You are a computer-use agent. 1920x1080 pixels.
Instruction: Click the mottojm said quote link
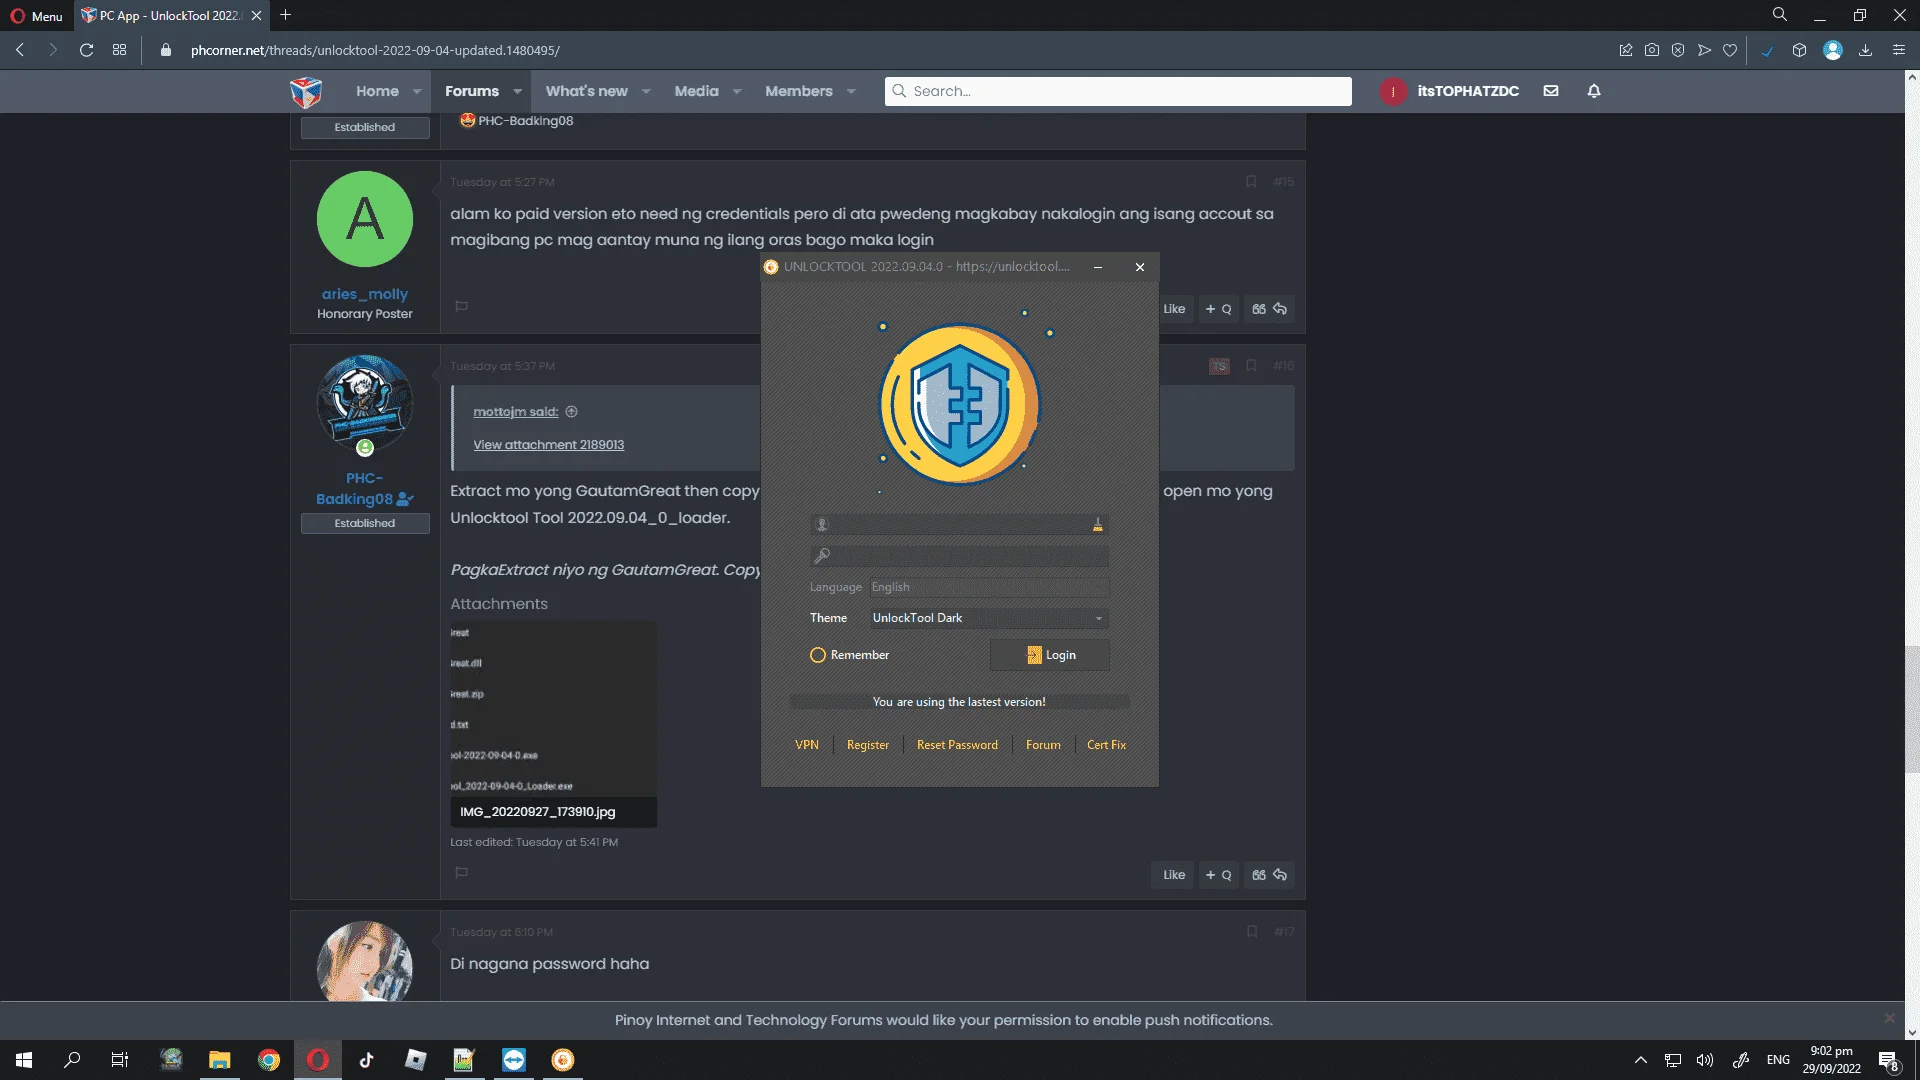coord(516,412)
